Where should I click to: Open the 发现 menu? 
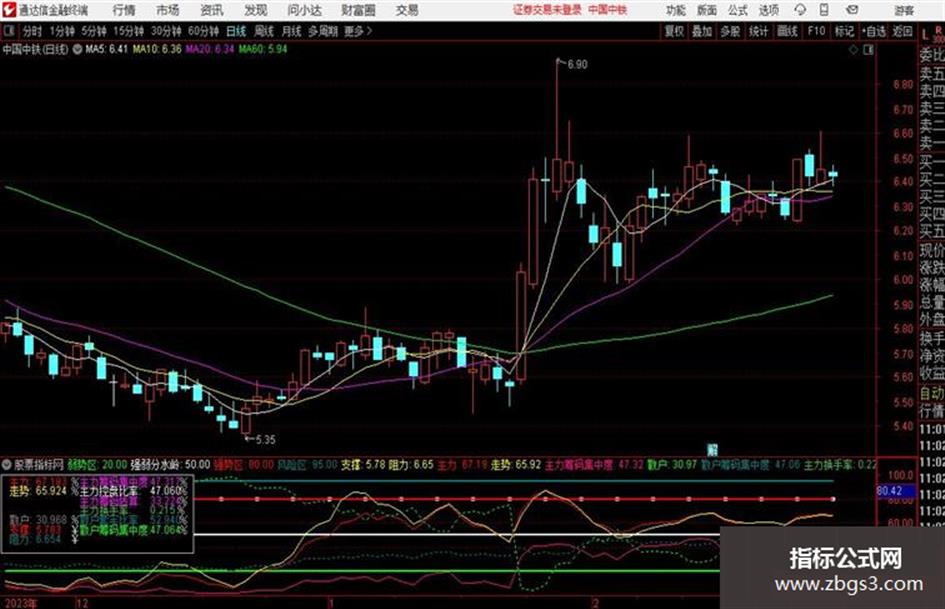coord(256,10)
